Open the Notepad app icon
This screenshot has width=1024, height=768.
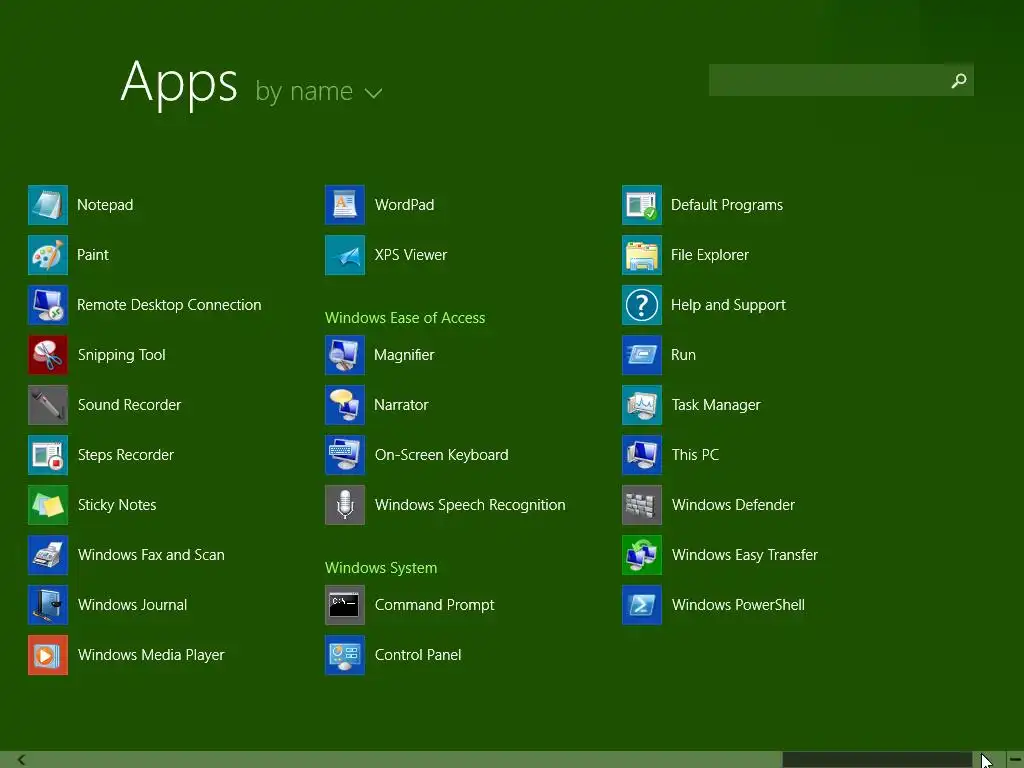point(48,205)
